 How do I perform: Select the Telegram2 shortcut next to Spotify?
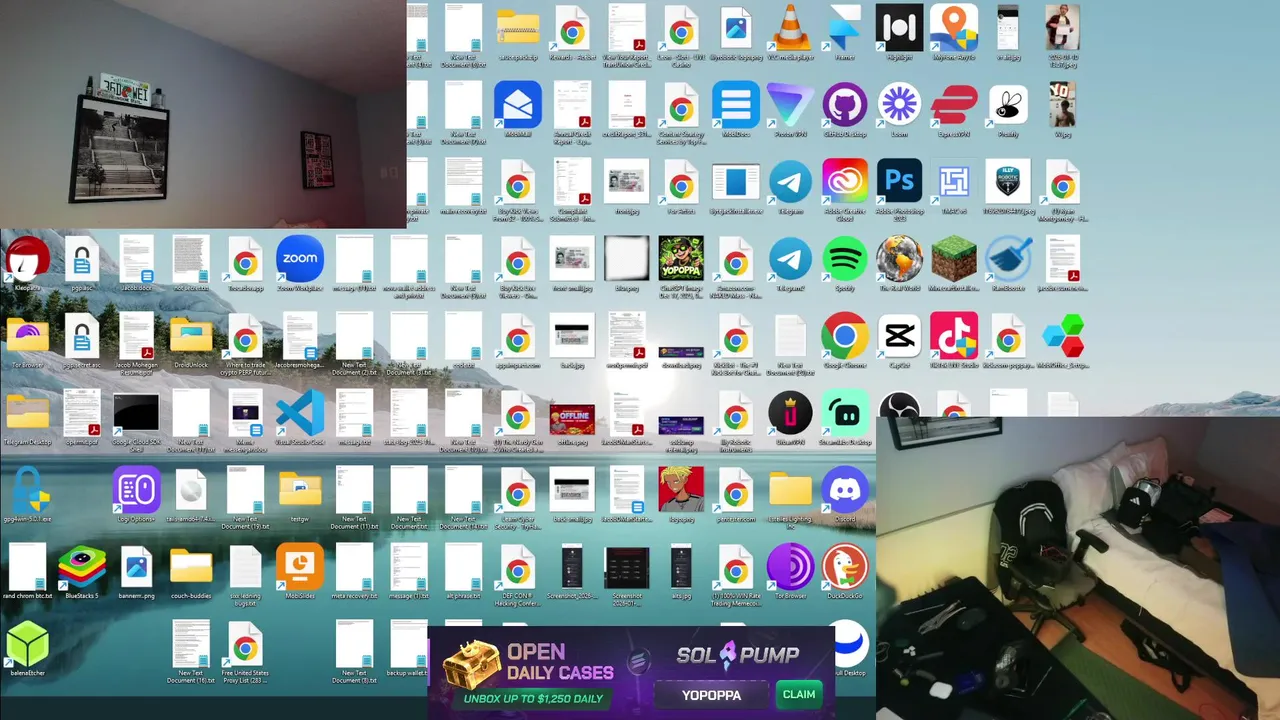(790, 259)
